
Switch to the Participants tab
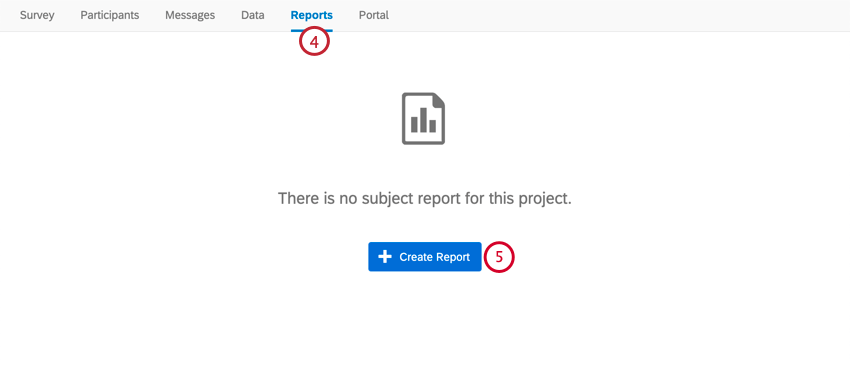click(110, 15)
